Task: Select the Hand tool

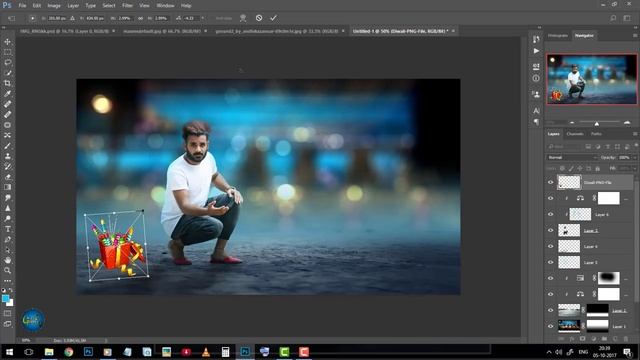Action: (7, 260)
